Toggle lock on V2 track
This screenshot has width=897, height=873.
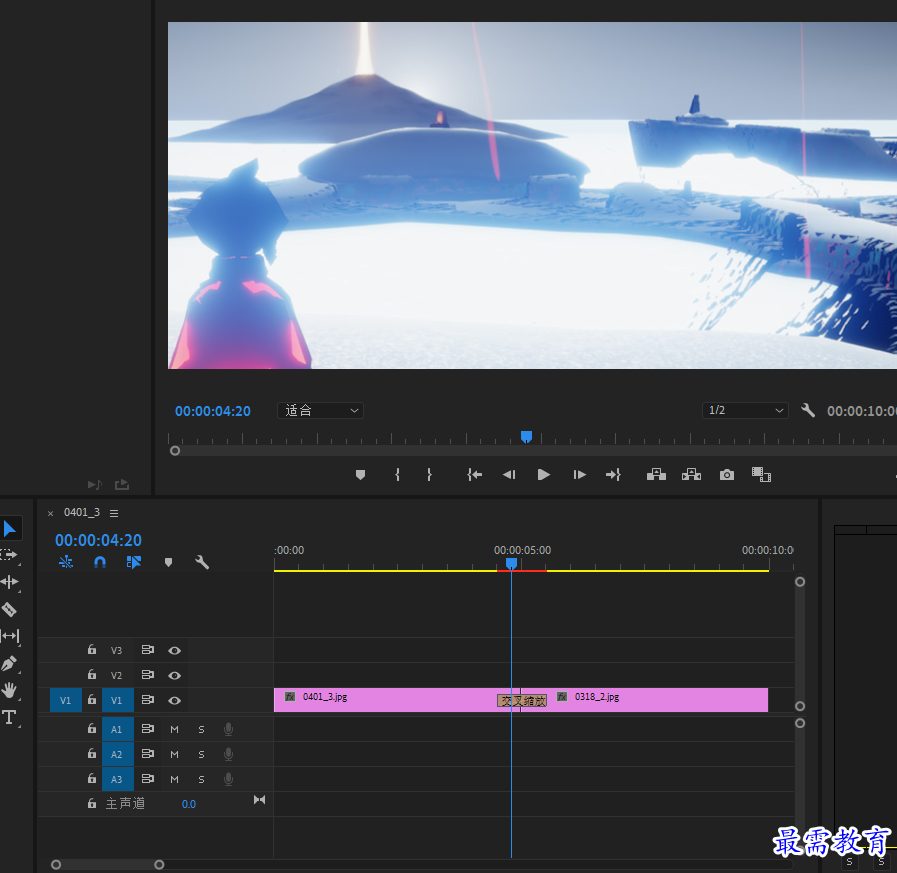[x=92, y=674]
